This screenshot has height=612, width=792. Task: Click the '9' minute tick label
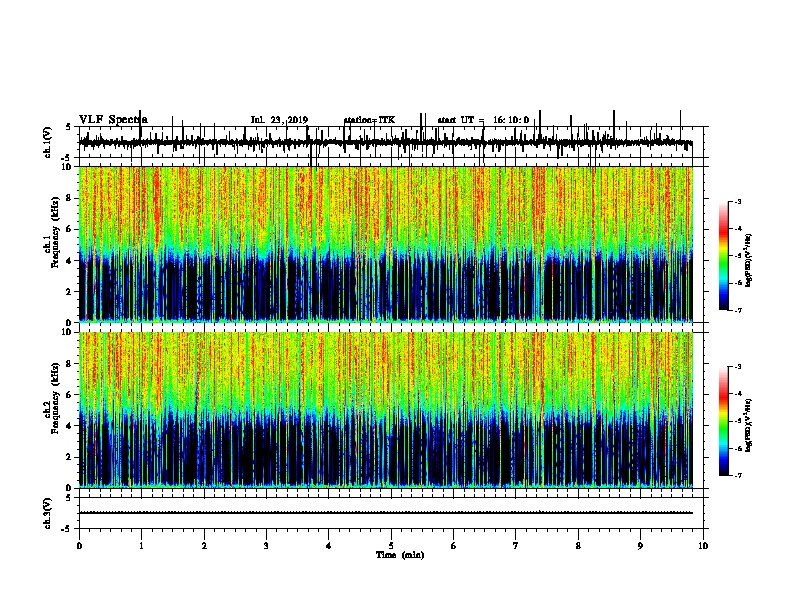pyautogui.click(x=640, y=545)
